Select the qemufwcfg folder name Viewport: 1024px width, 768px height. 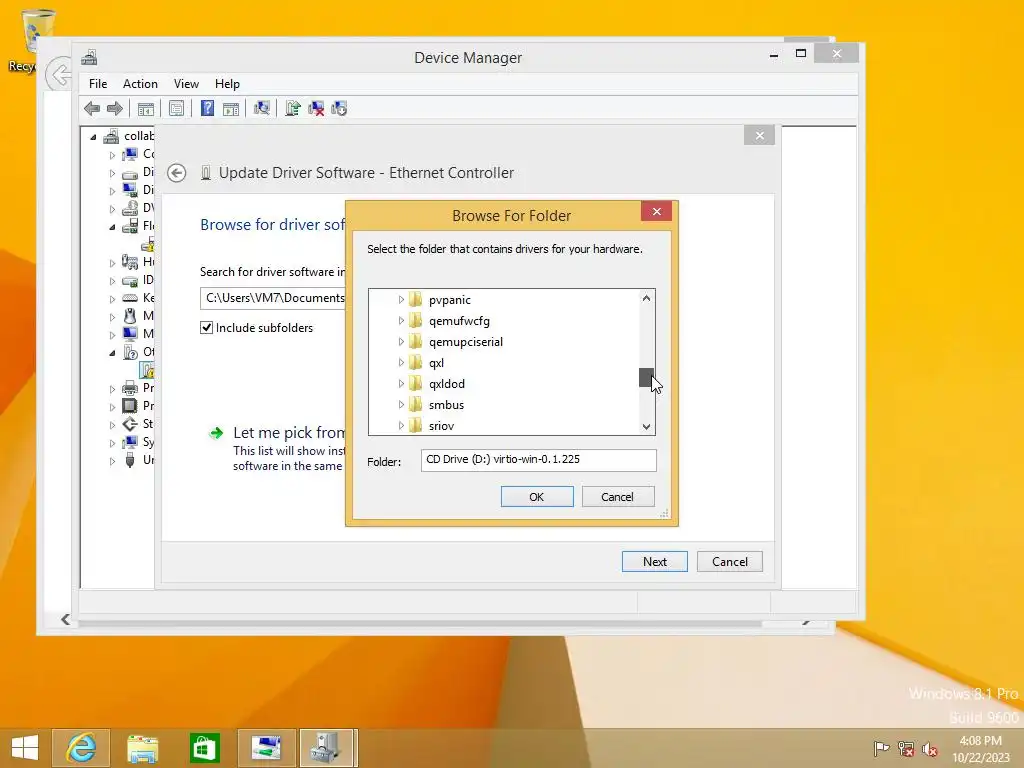459,321
